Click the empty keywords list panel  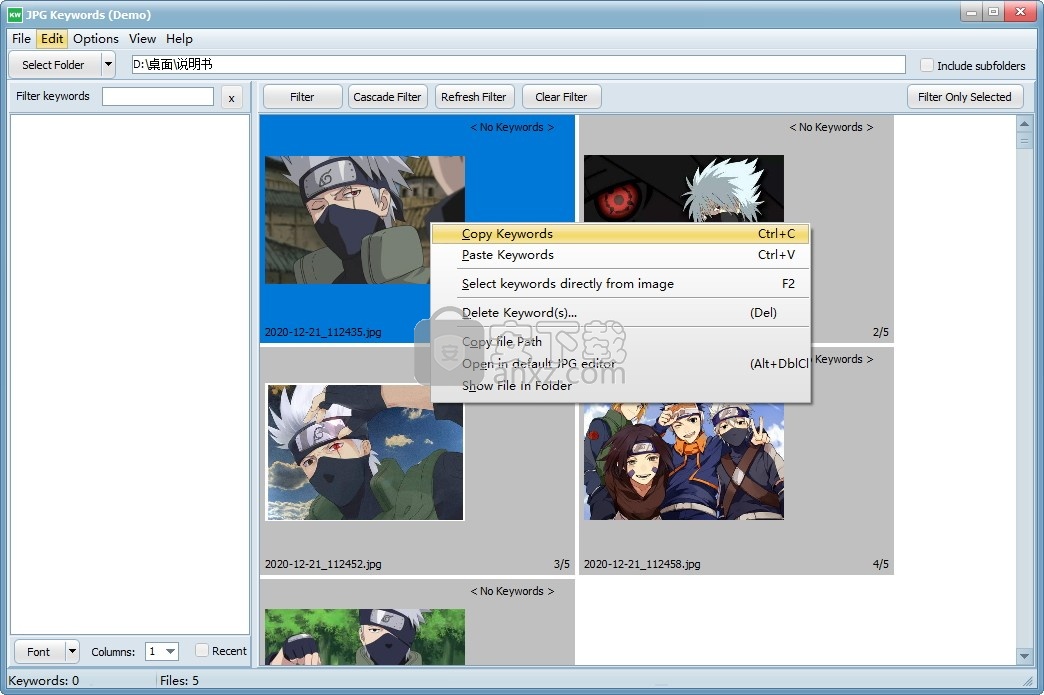click(x=130, y=373)
